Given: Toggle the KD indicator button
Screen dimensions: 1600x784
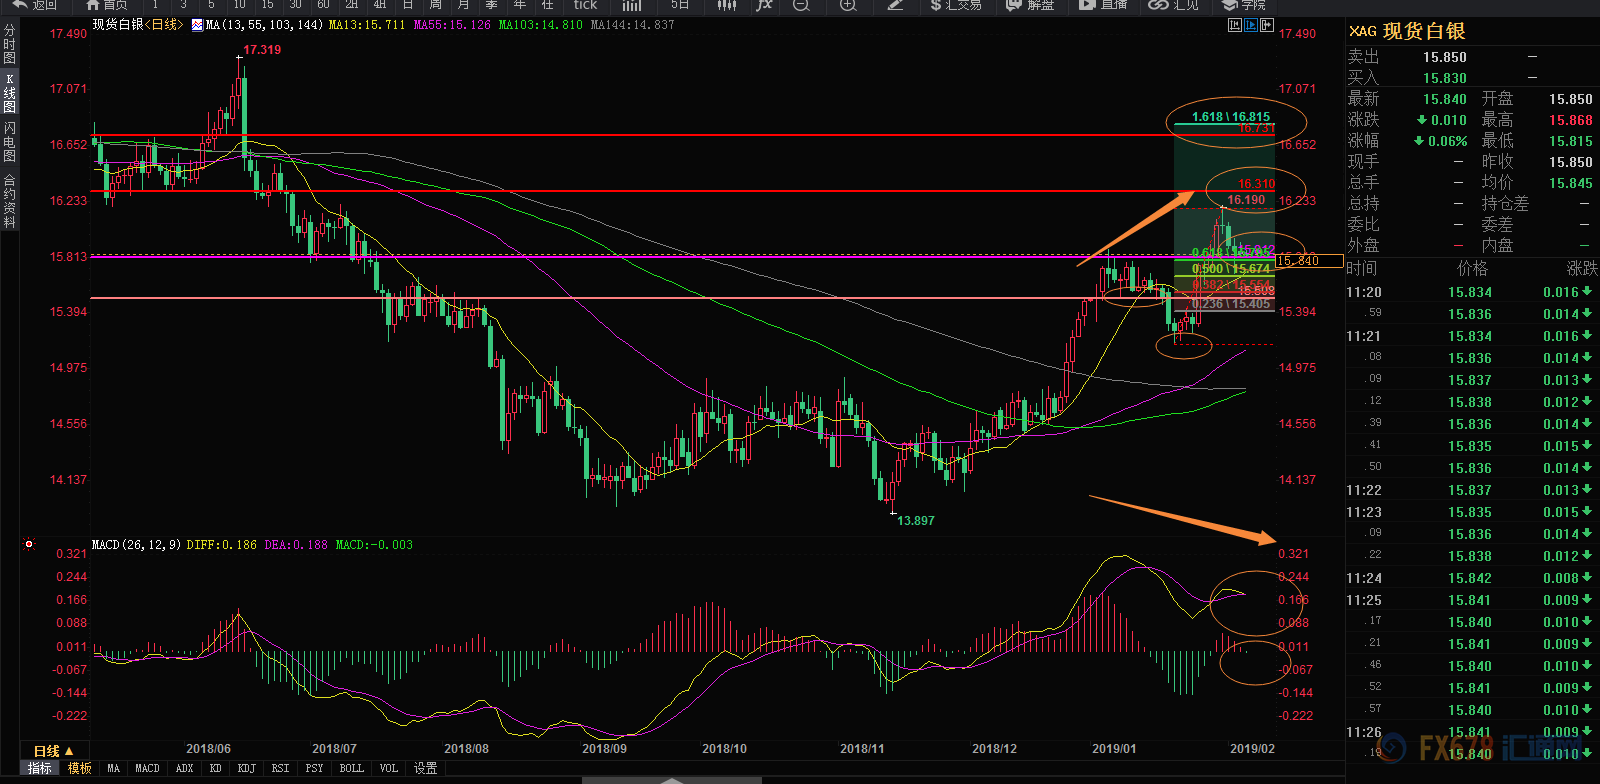Looking at the screenshot, I should pyautogui.click(x=215, y=768).
